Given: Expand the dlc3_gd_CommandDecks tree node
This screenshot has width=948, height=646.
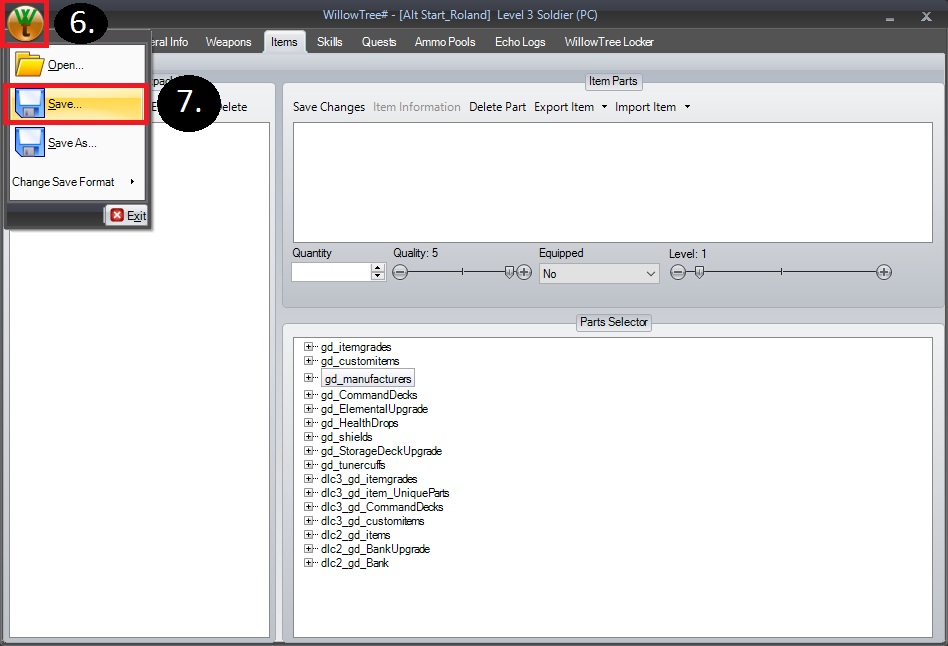Looking at the screenshot, I should (309, 507).
